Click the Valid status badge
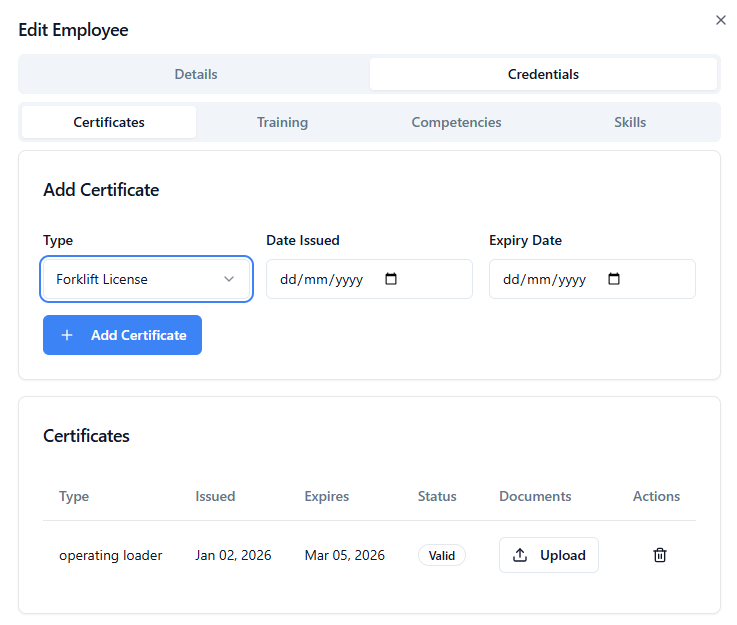Image resolution: width=737 pixels, height=625 pixels. point(441,555)
